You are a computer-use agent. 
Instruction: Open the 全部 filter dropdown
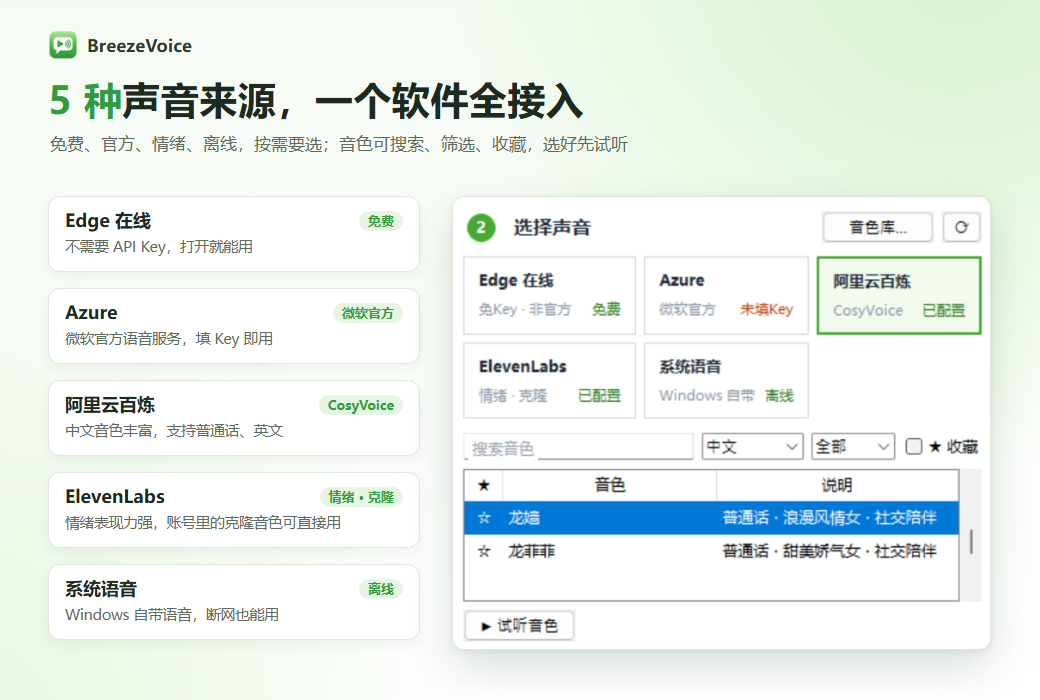coord(853,447)
